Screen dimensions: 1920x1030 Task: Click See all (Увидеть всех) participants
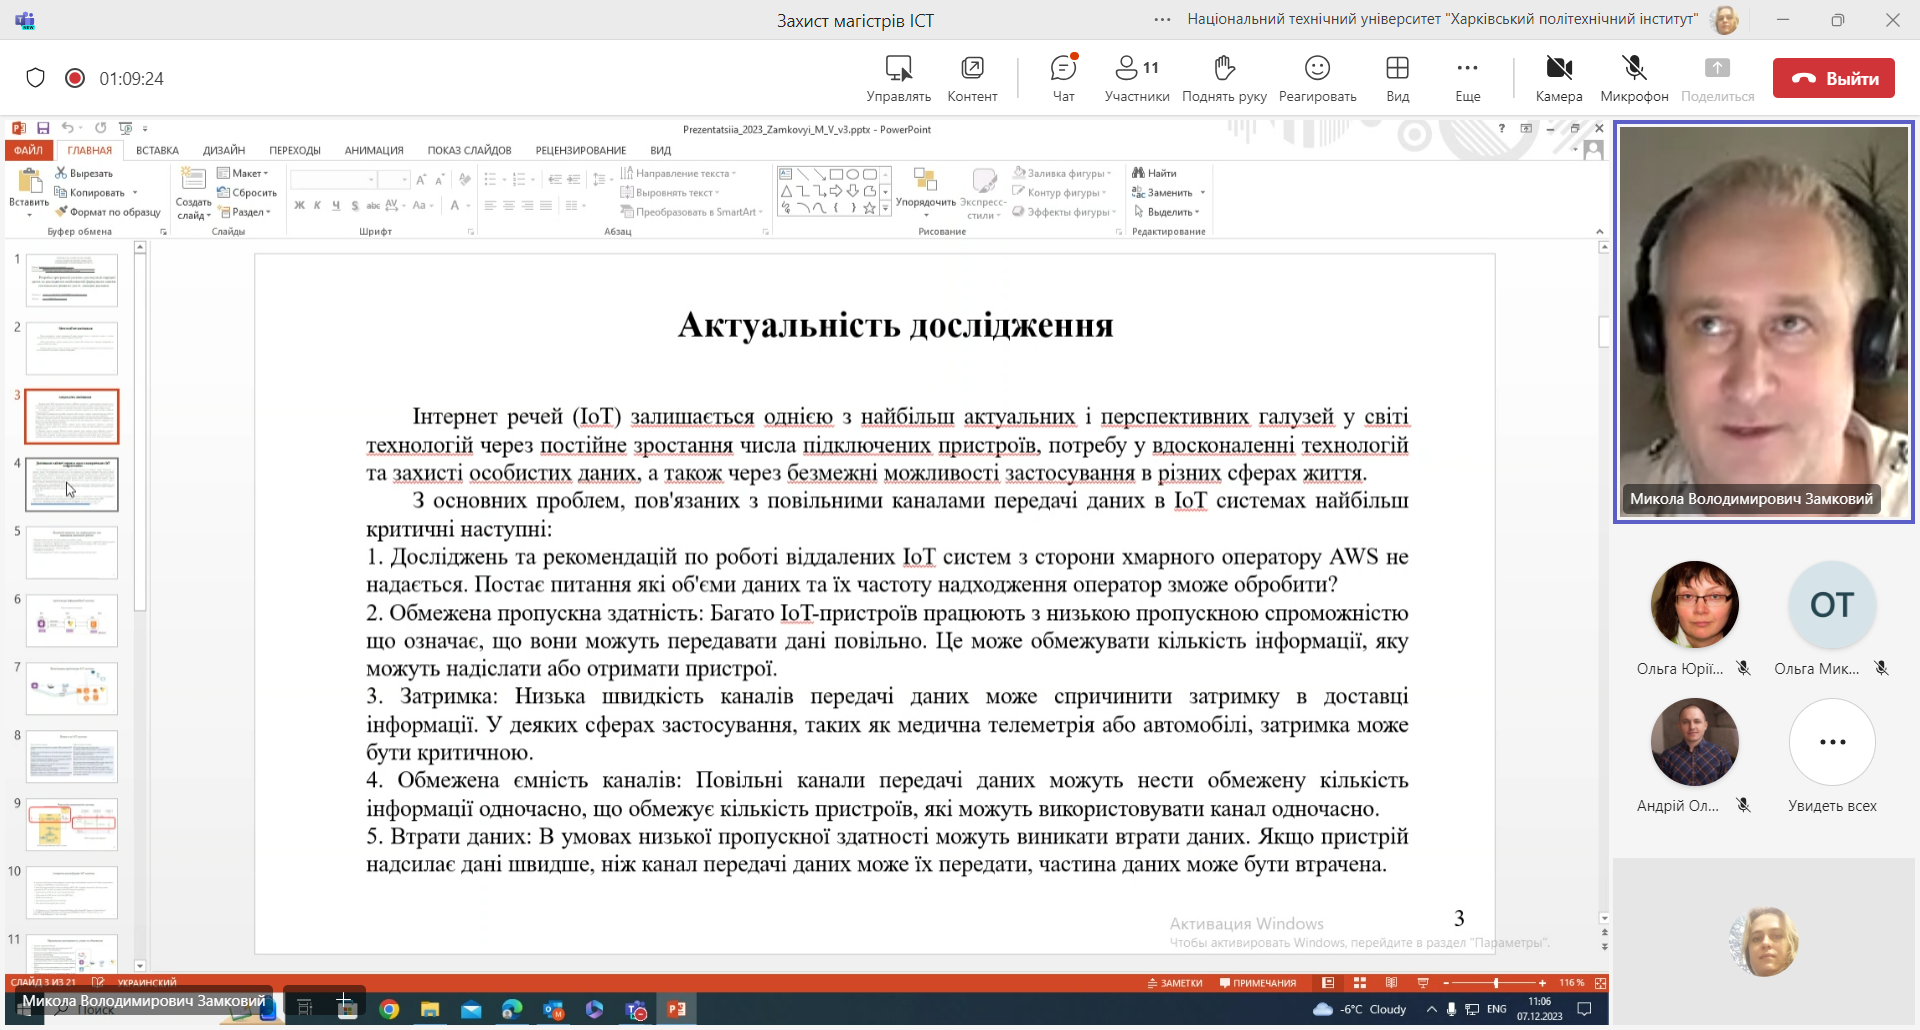coord(1832,743)
